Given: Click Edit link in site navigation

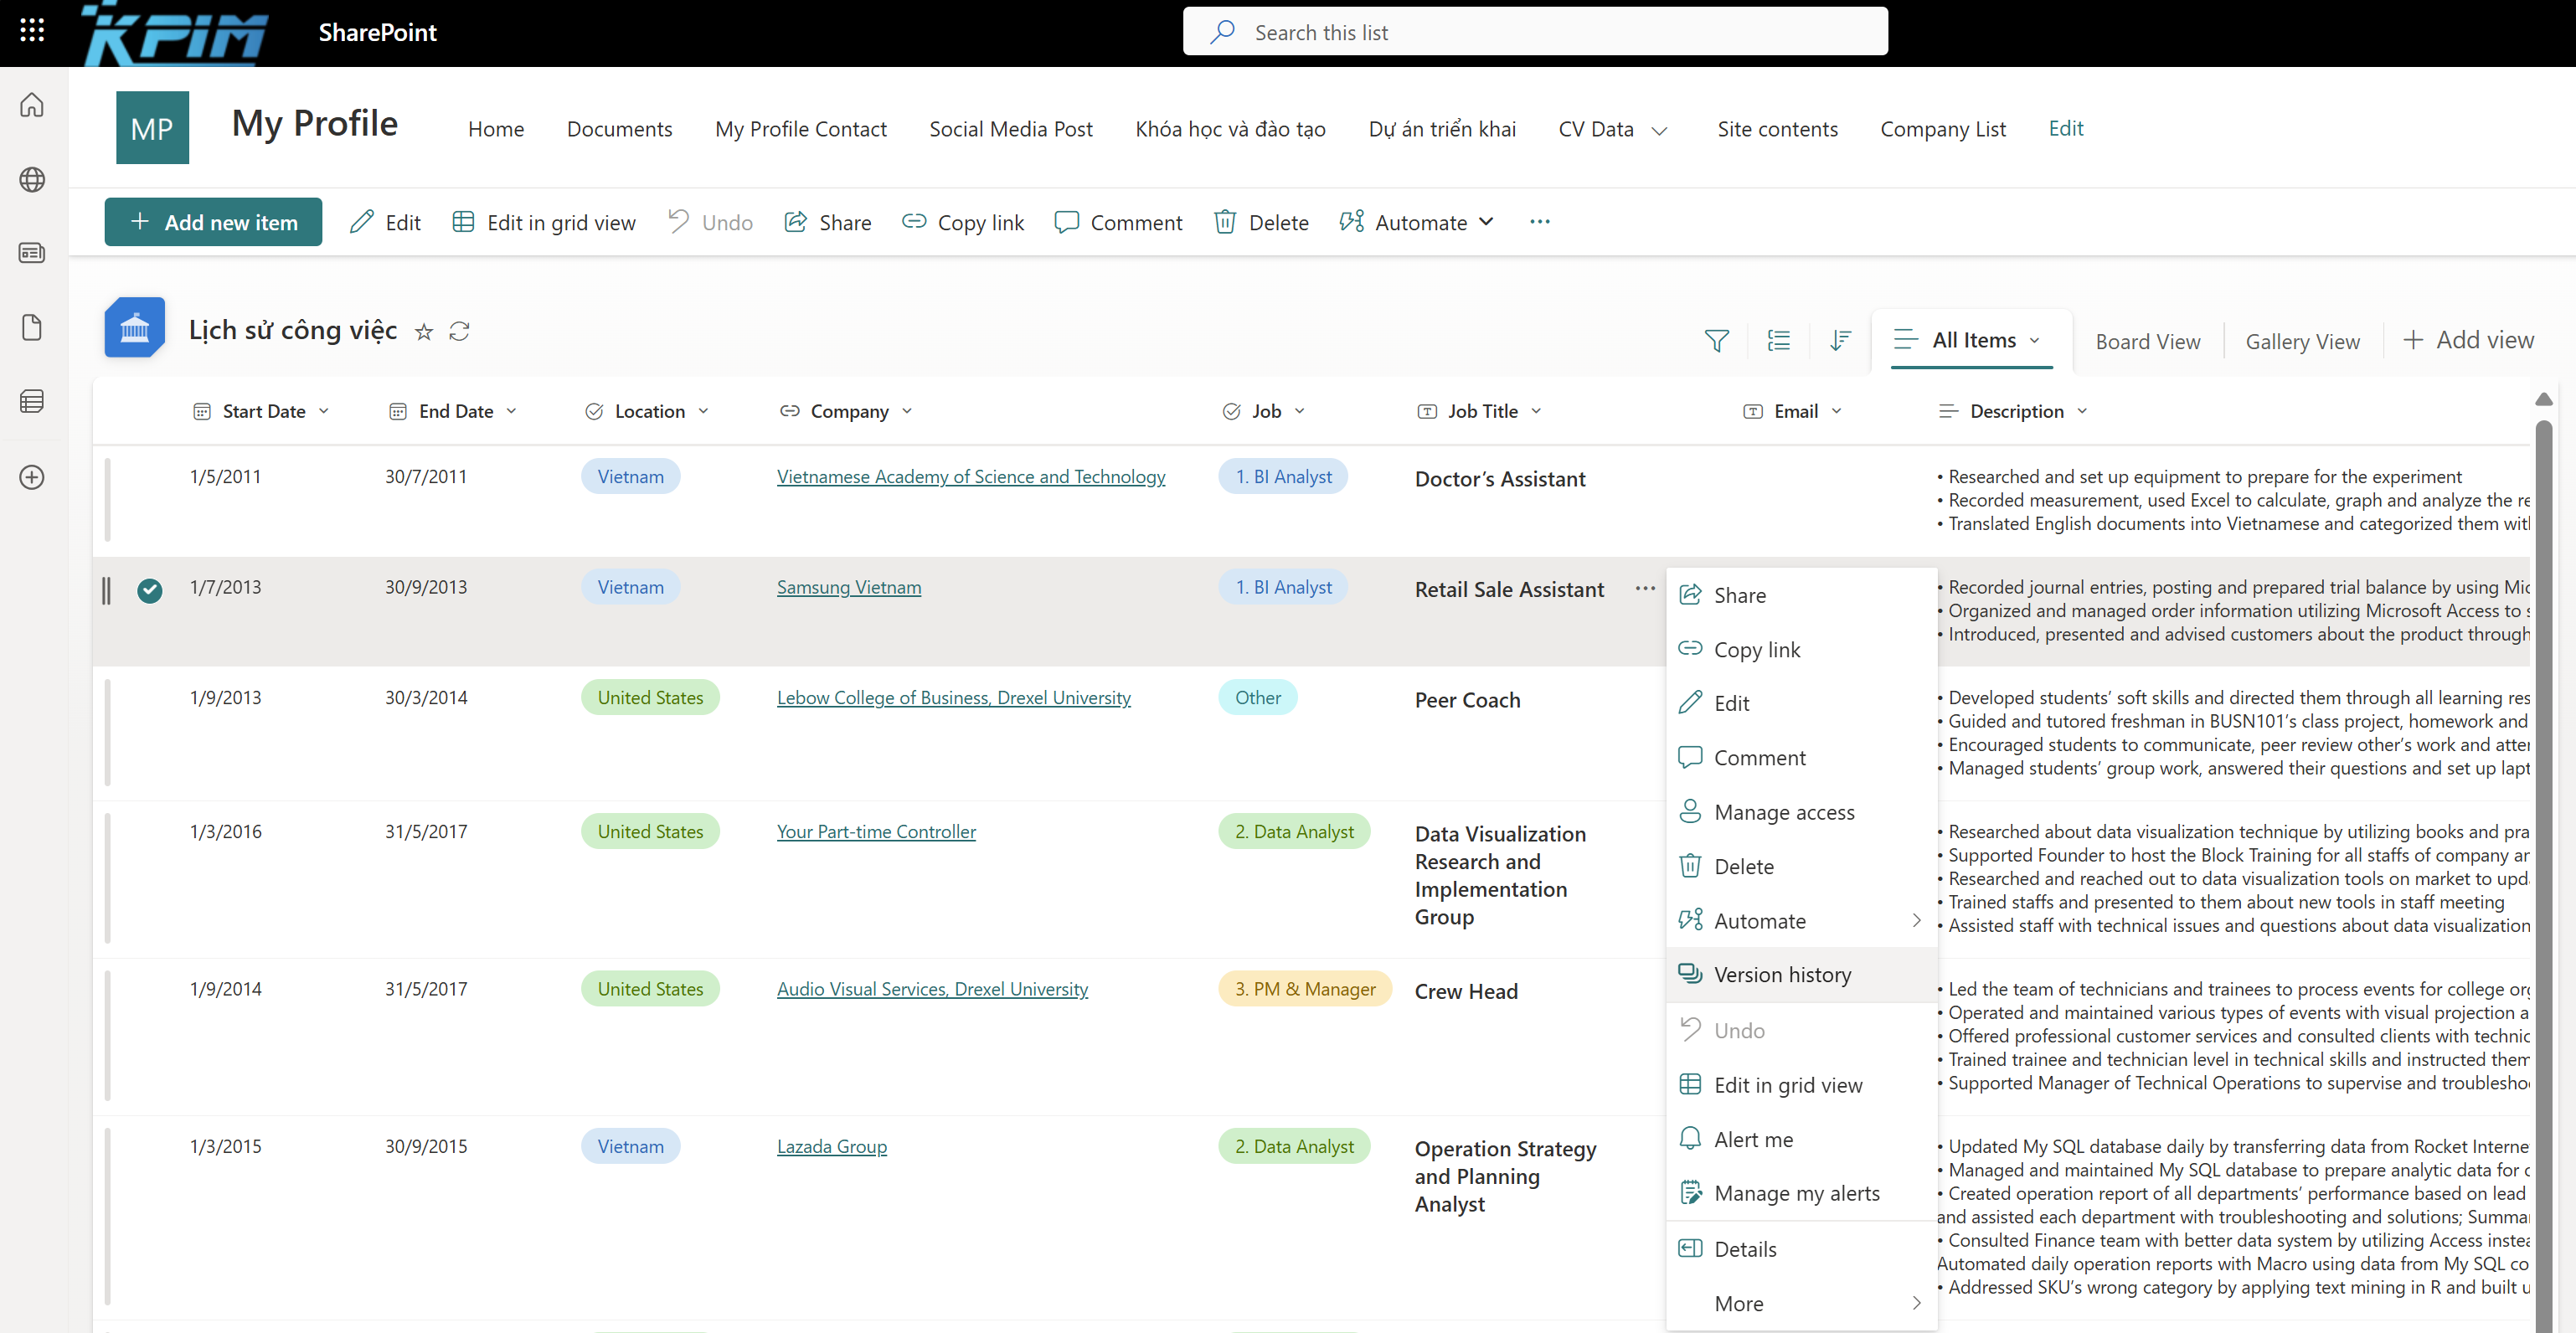Looking at the screenshot, I should point(2065,128).
